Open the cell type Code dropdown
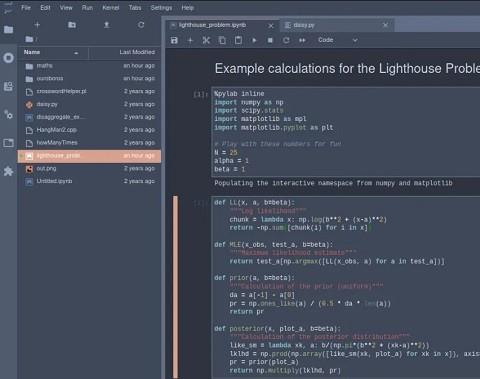Viewport: 480px width, 379px height. [337, 40]
